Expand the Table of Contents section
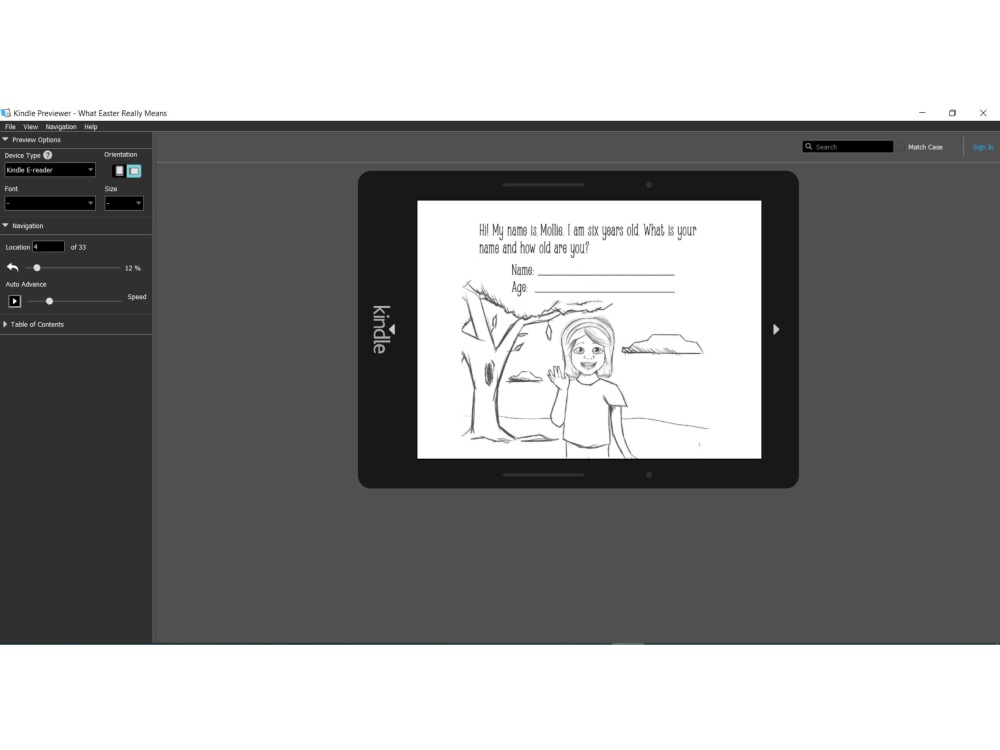 tap(5, 325)
